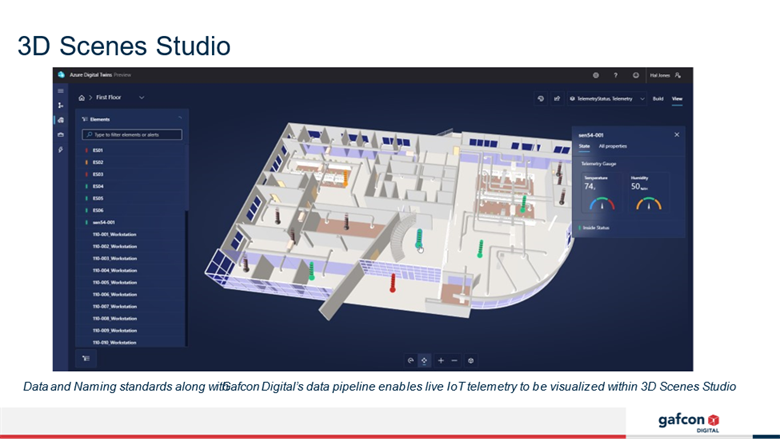Click the share scene icon
Screen dimensions: 780x439
point(557,98)
